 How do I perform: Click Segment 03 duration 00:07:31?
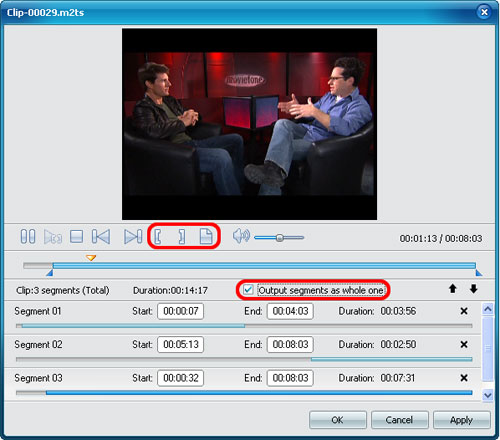[397, 378]
